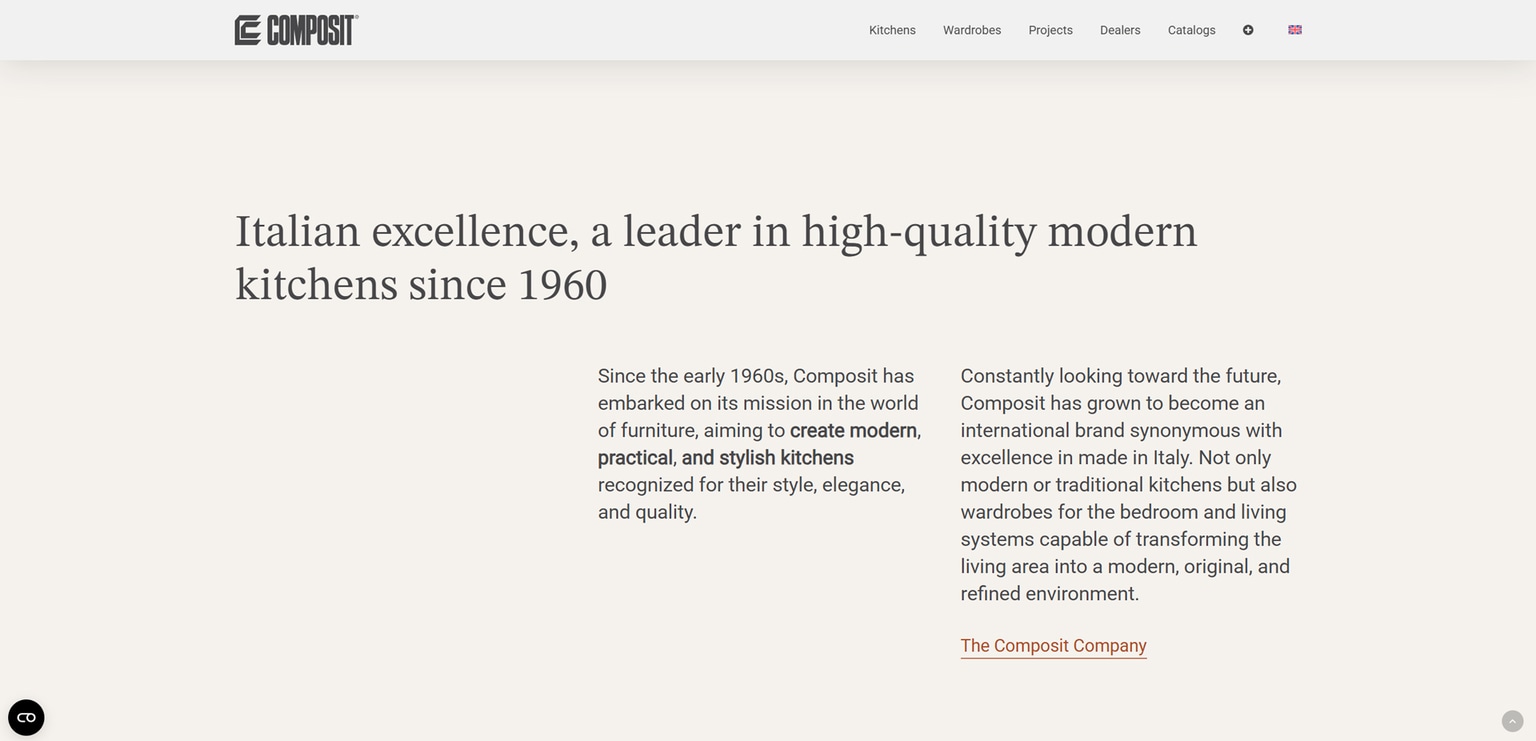Screen dimensions: 1536x741
Task: Click the 'and quality.' text ending the paragraph
Action: coord(647,513)
